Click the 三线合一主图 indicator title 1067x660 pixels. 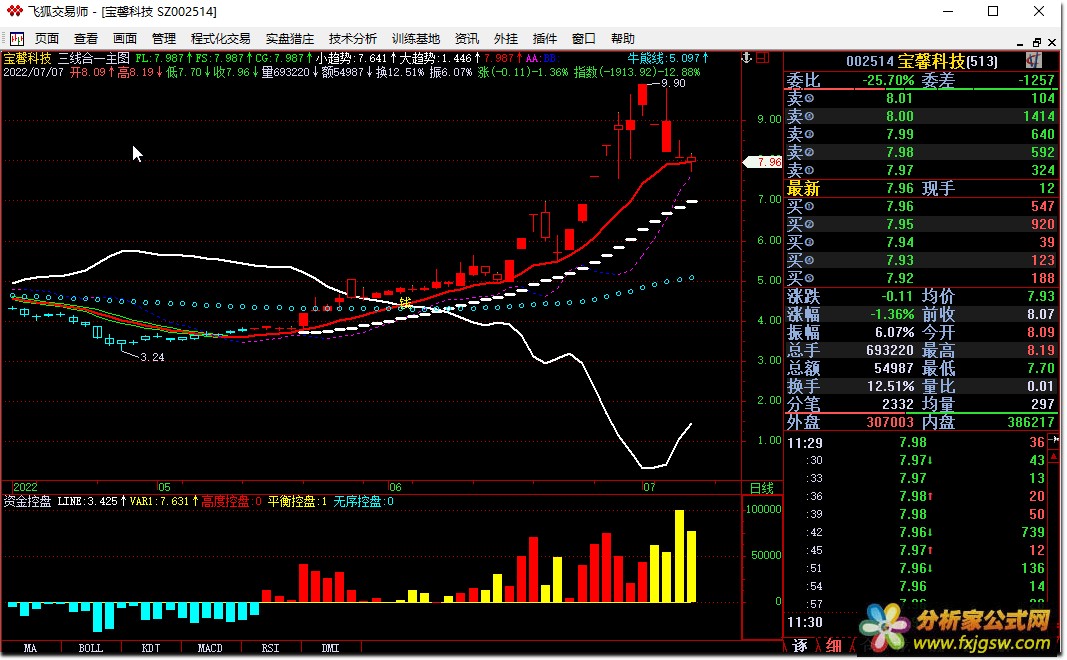click(94, 59)
